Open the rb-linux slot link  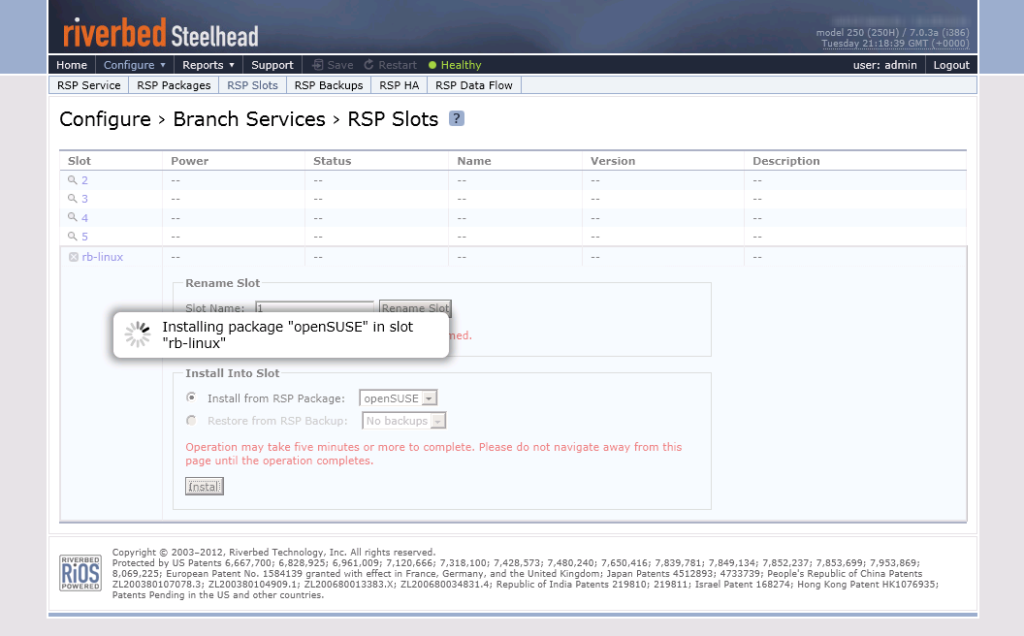click(x=103, y=257)
